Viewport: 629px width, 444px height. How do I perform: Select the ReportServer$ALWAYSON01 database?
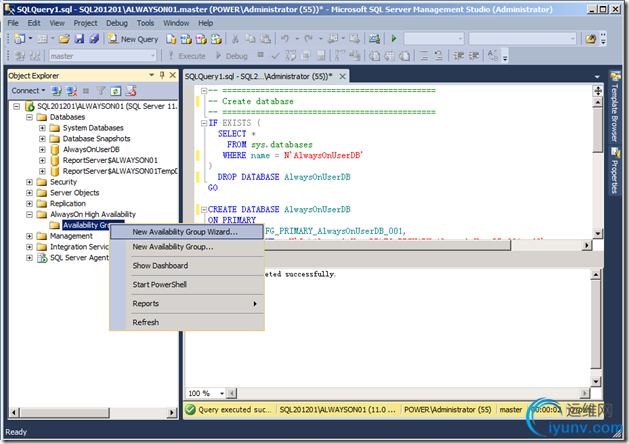click(x=110, y=160)
